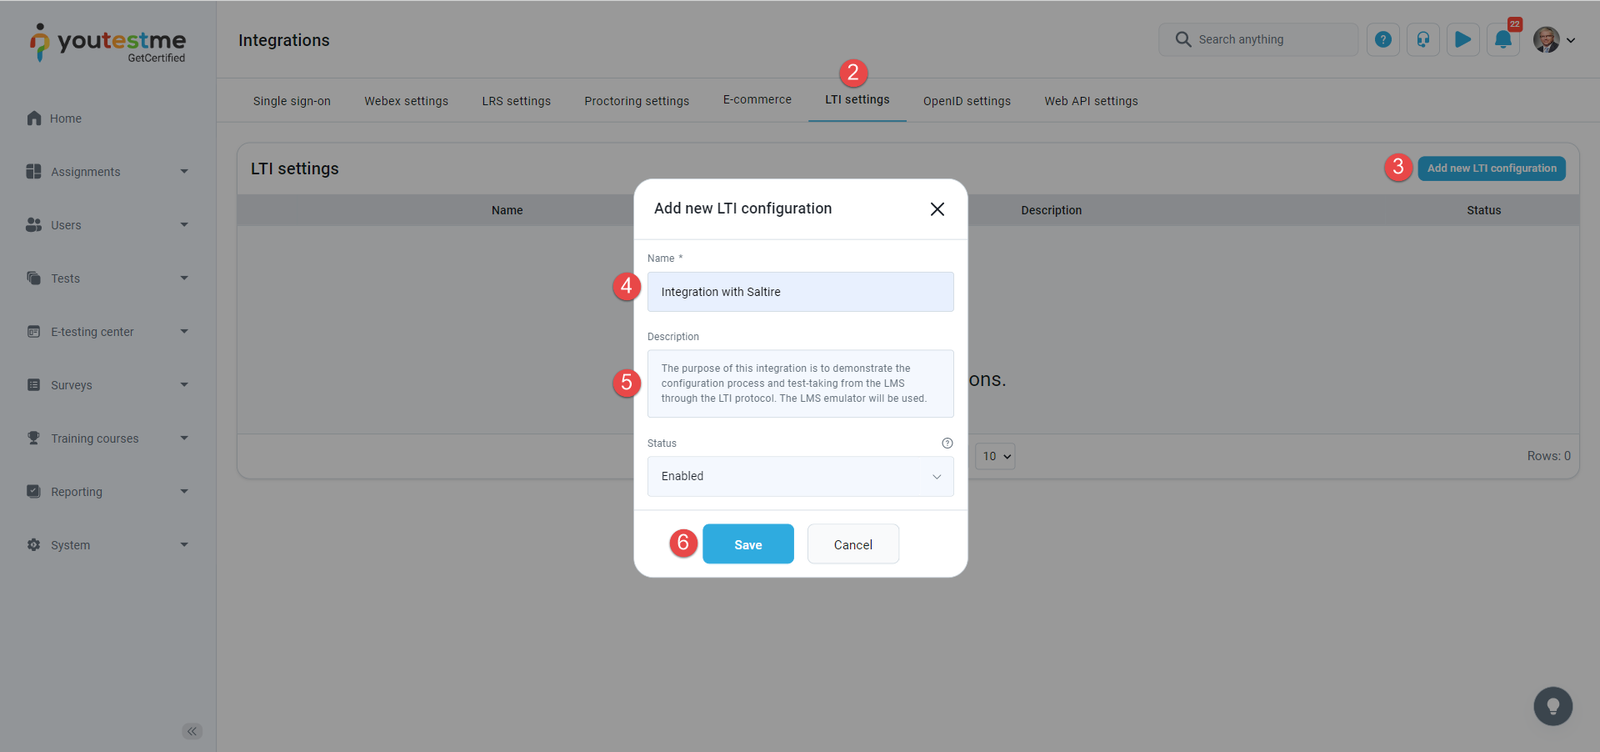Switch to the OpenID settings tab
Image resolution: width=1600 pixels, height=752 pixels.
tap(966, 101)
